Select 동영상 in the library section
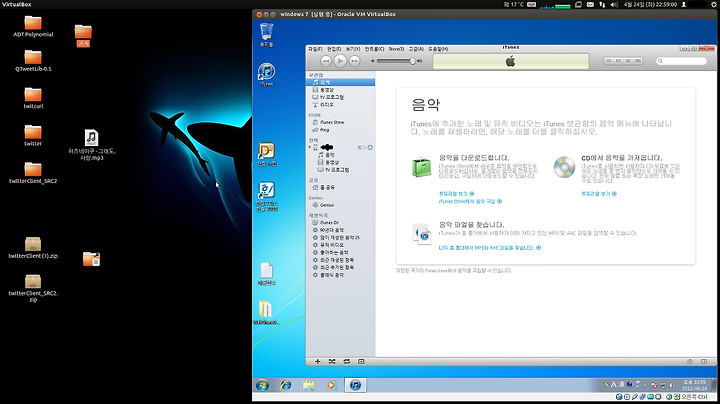Image resolution: width=720 pixels, height=404 pixels. [340, 90]
